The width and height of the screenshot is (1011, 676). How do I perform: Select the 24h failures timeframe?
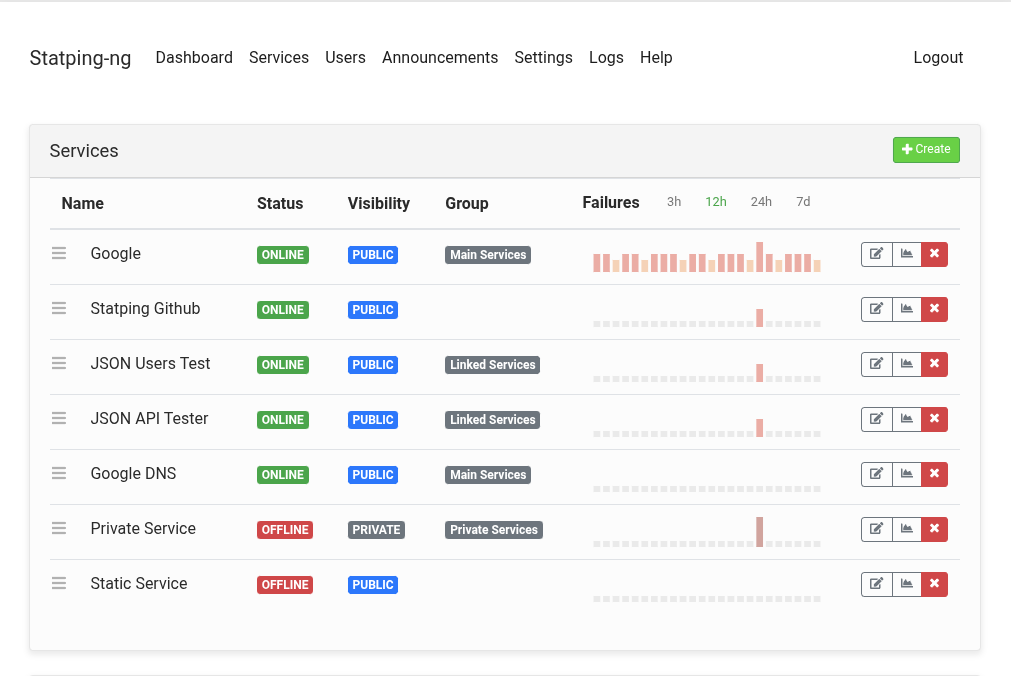coord(761,202)
